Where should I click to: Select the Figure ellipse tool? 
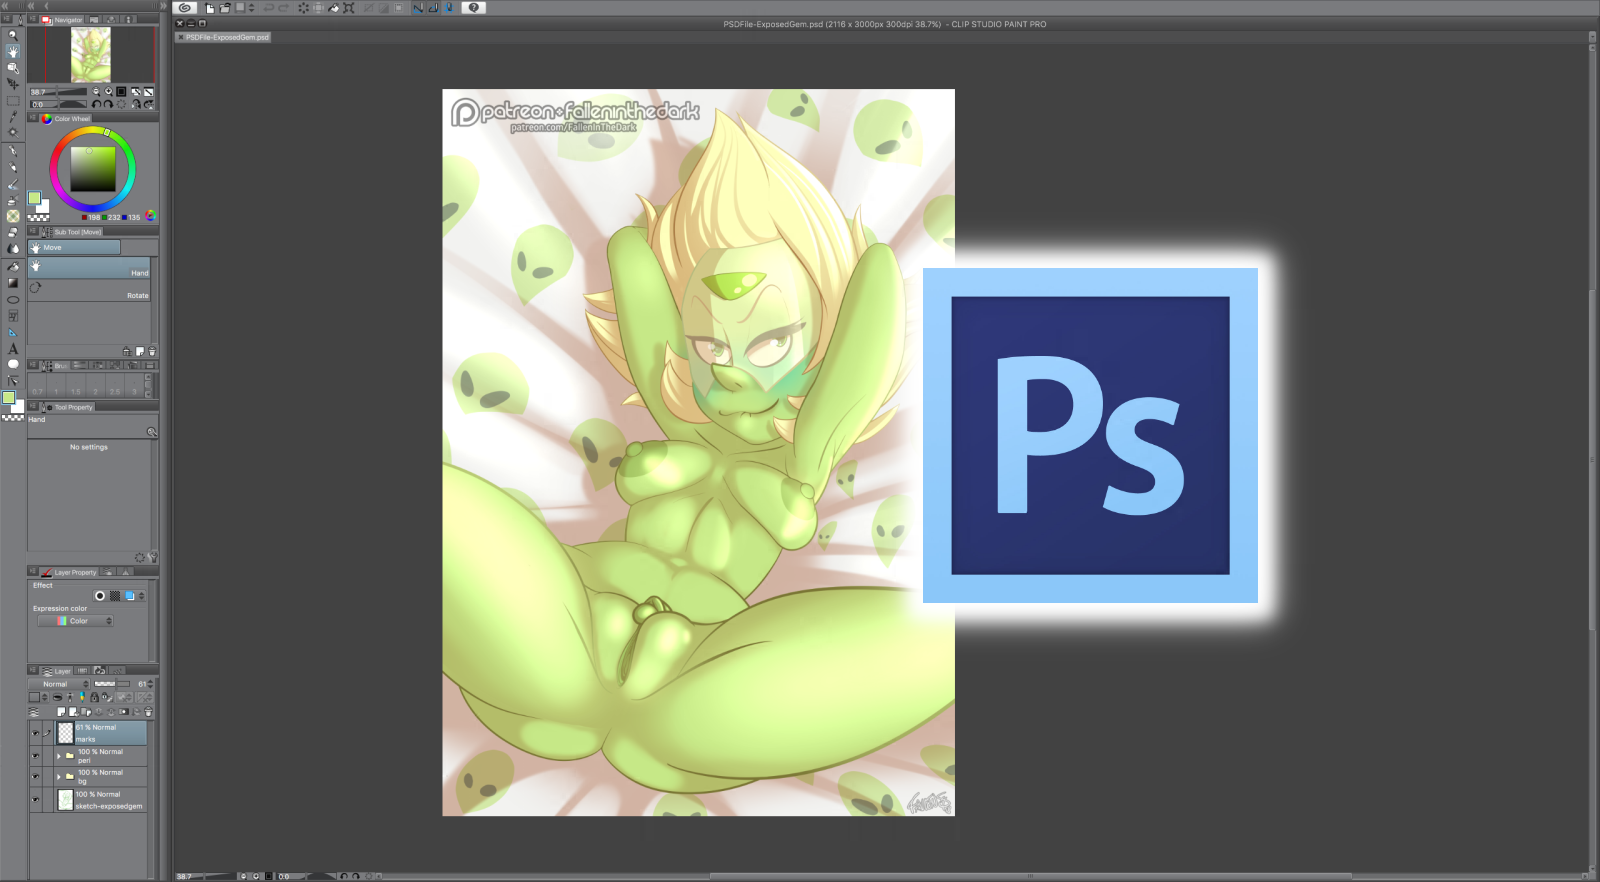(13, 300)
